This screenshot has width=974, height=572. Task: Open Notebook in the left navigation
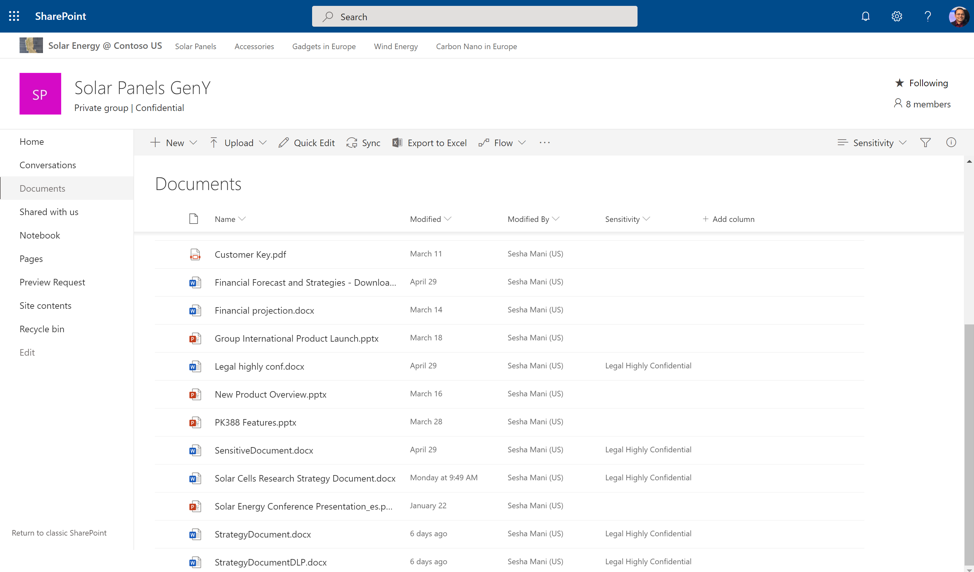[x=40, y=235]
